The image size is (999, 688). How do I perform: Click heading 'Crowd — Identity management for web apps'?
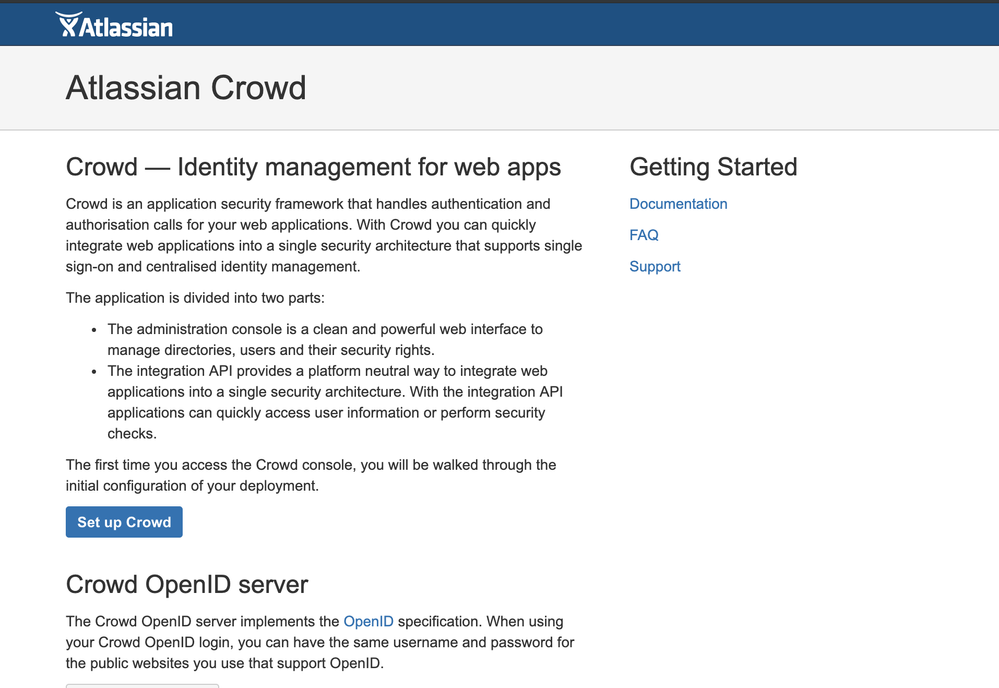coord(313,167)
